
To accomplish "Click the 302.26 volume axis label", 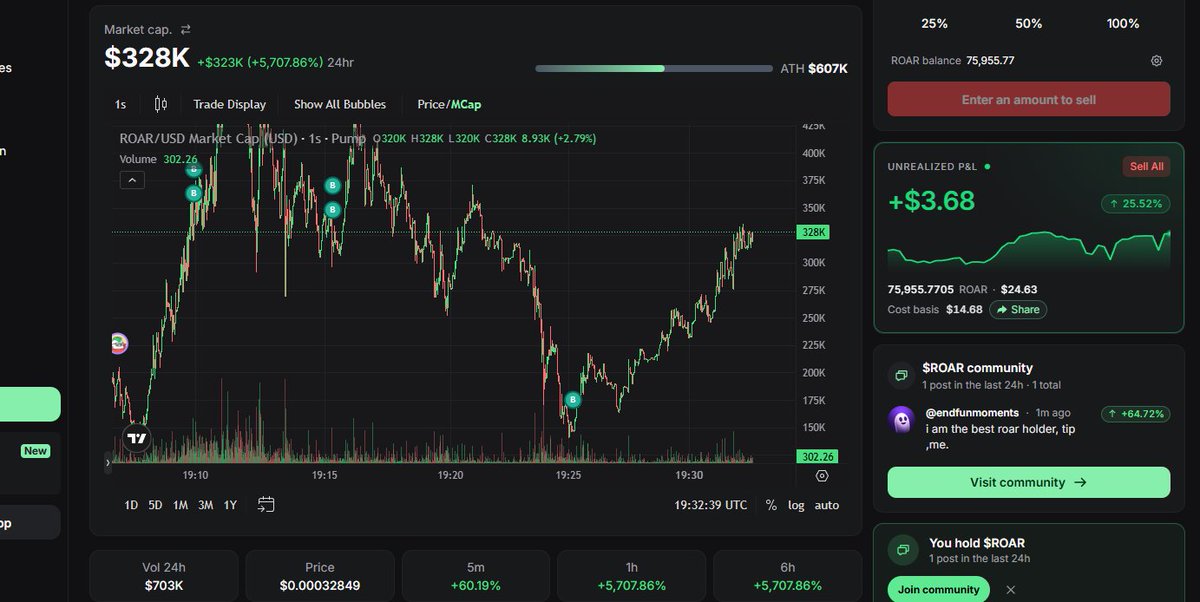I will [x=816, y=456].
